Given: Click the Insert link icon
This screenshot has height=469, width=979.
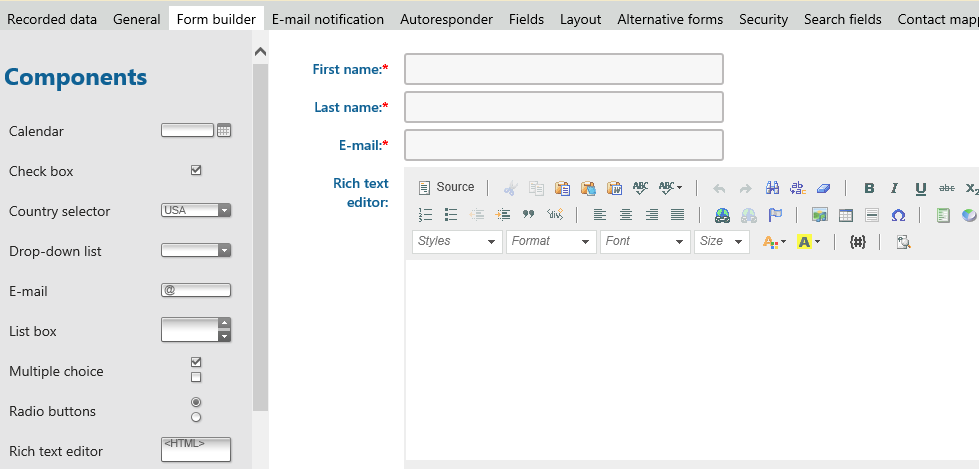Looking at the screenshot, I should (x=722, y=215).
